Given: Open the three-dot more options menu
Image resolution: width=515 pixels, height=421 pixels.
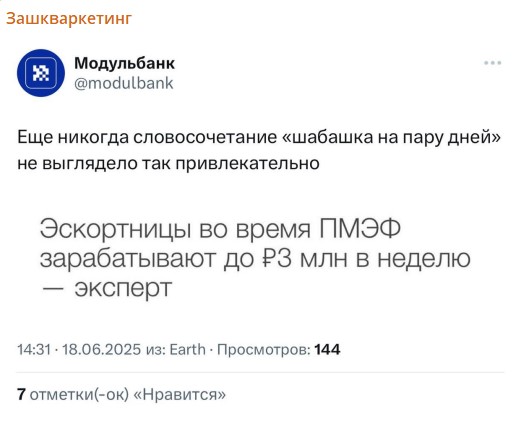Looking at the screenshot, I should click(493, 63).
